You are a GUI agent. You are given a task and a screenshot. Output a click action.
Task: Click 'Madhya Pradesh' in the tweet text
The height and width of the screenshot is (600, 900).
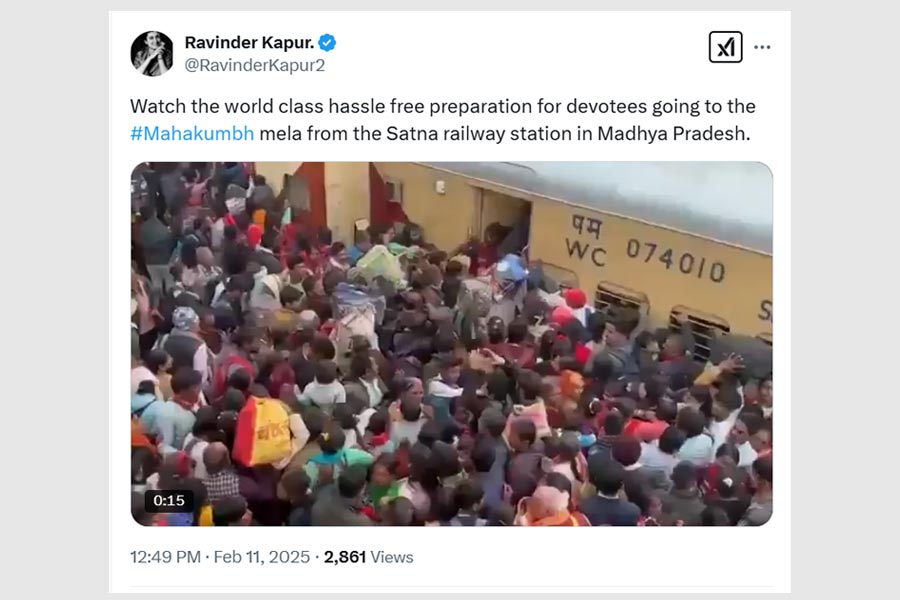pyautogui.click(x=673, y=133)
